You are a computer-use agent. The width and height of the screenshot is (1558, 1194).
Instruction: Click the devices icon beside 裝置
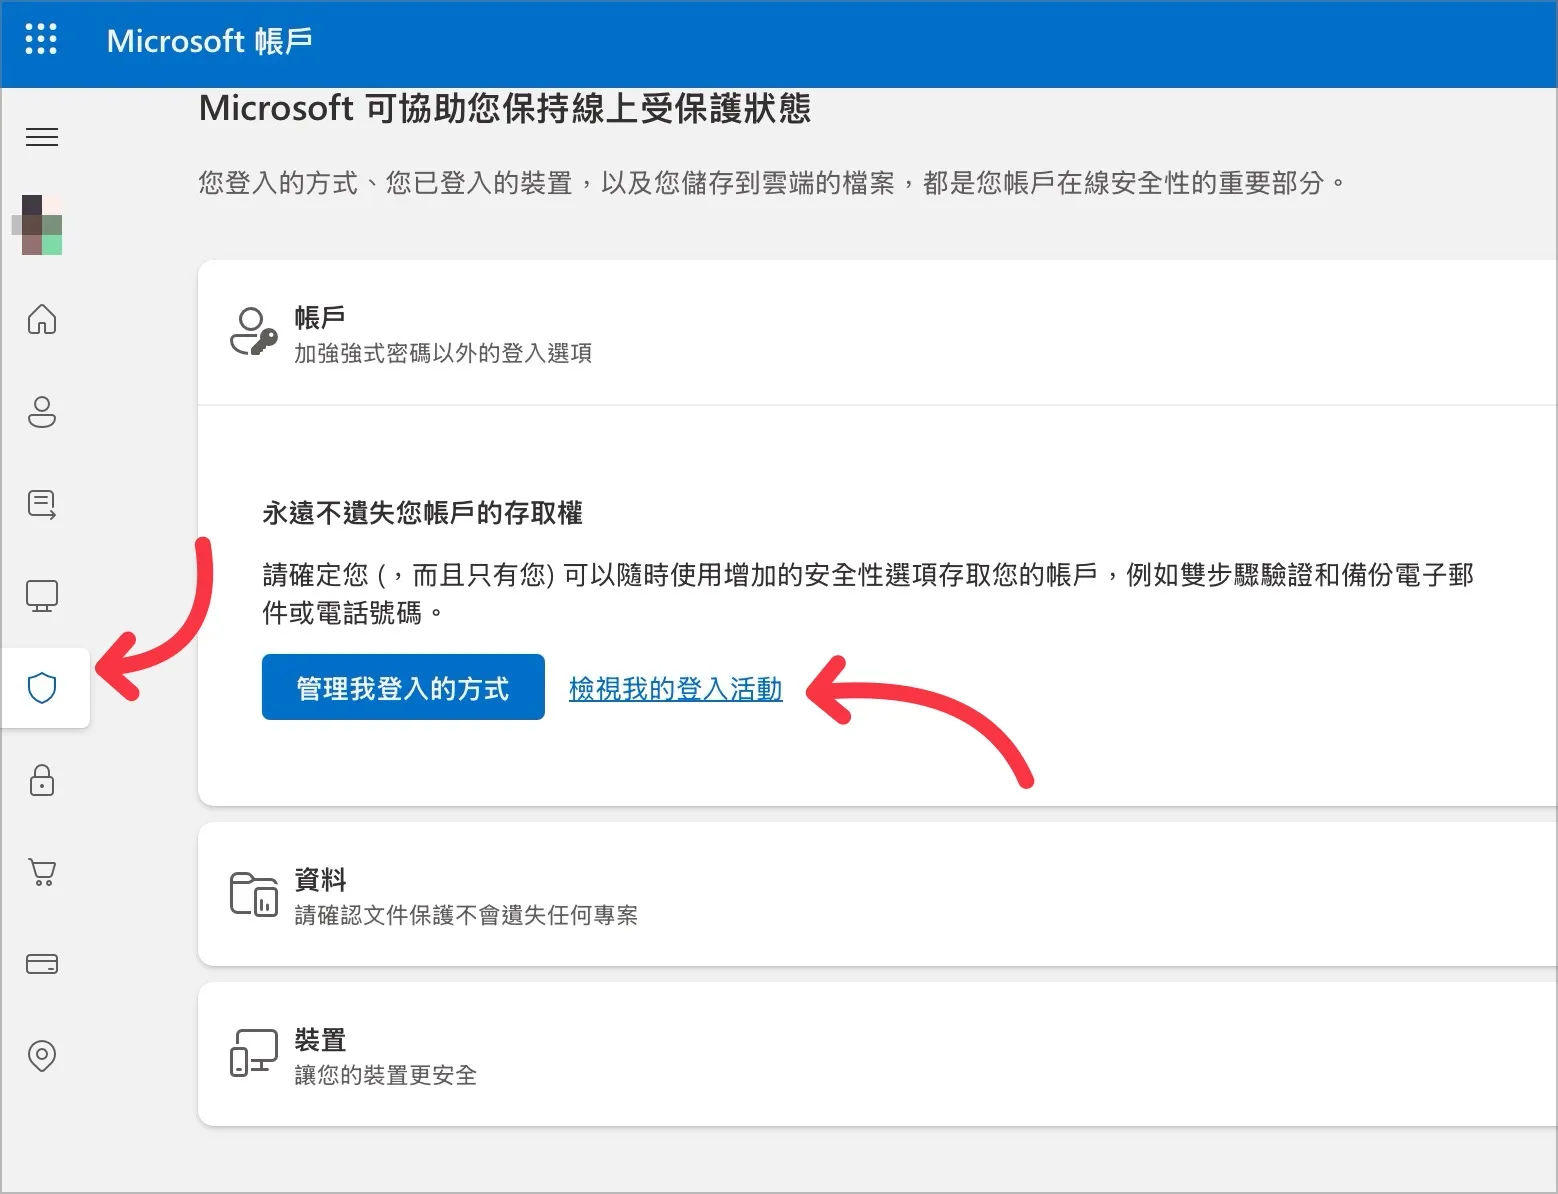click(x=254, y=1054)
